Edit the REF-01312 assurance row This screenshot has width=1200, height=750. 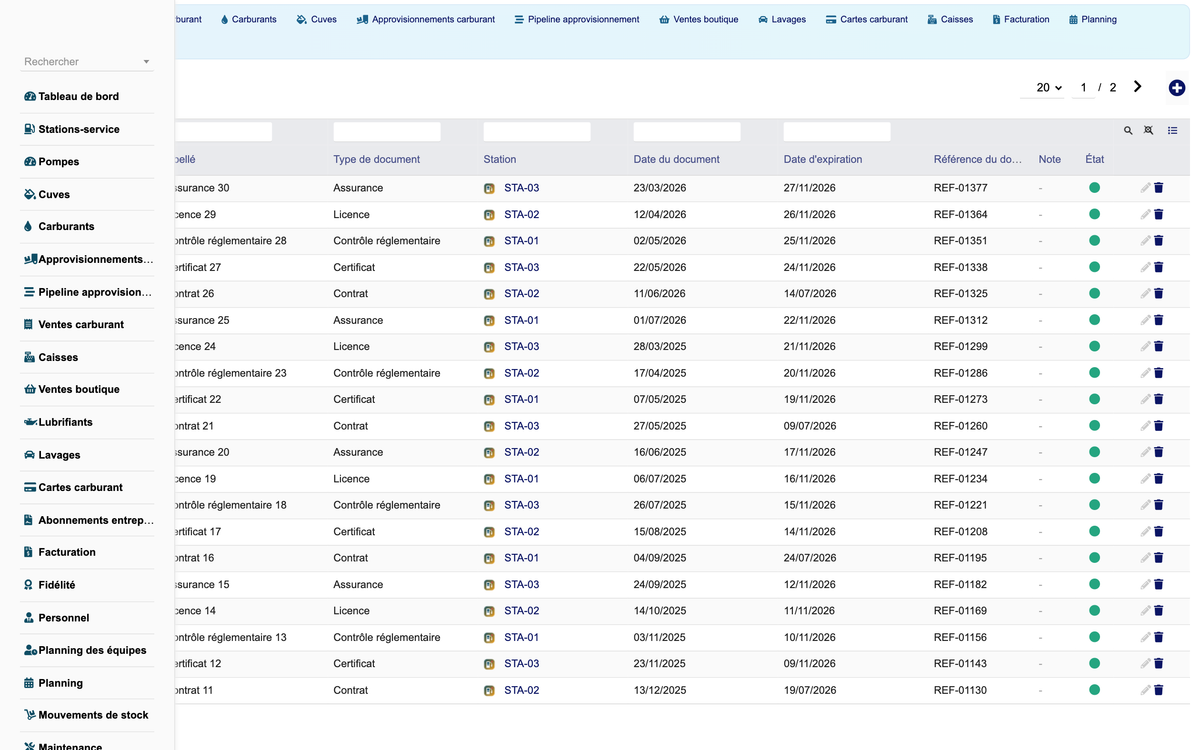1145,320
